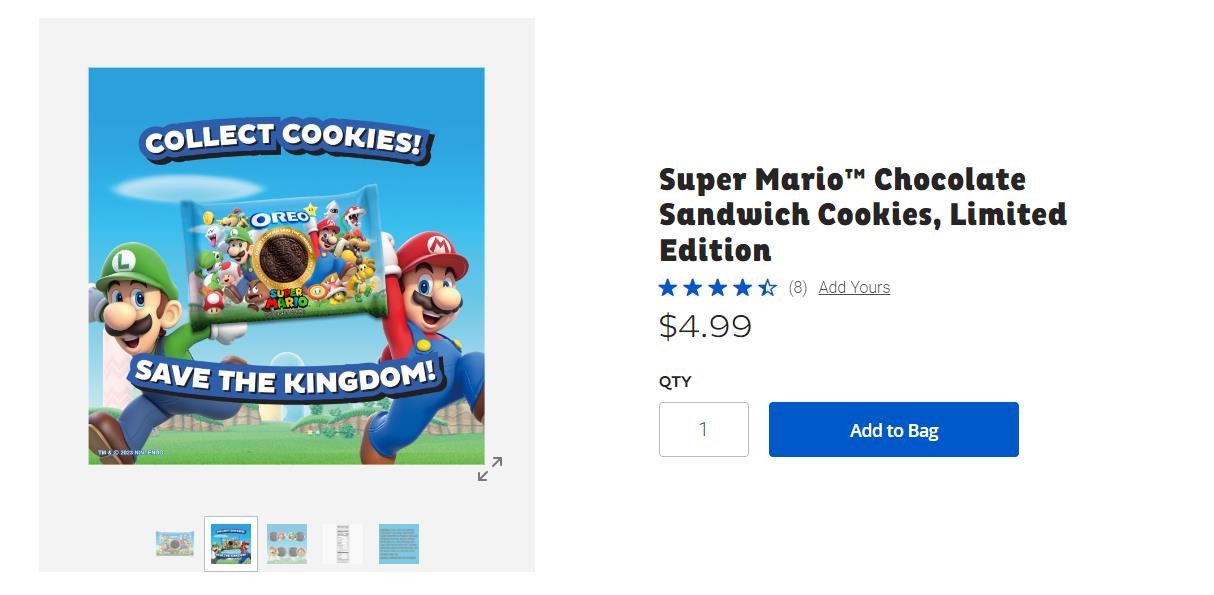The height and width of the screenshot is (595, 1214).
Task: Click the COLLECT COOKIES! banner in image
Action: [x=283, y=140]
